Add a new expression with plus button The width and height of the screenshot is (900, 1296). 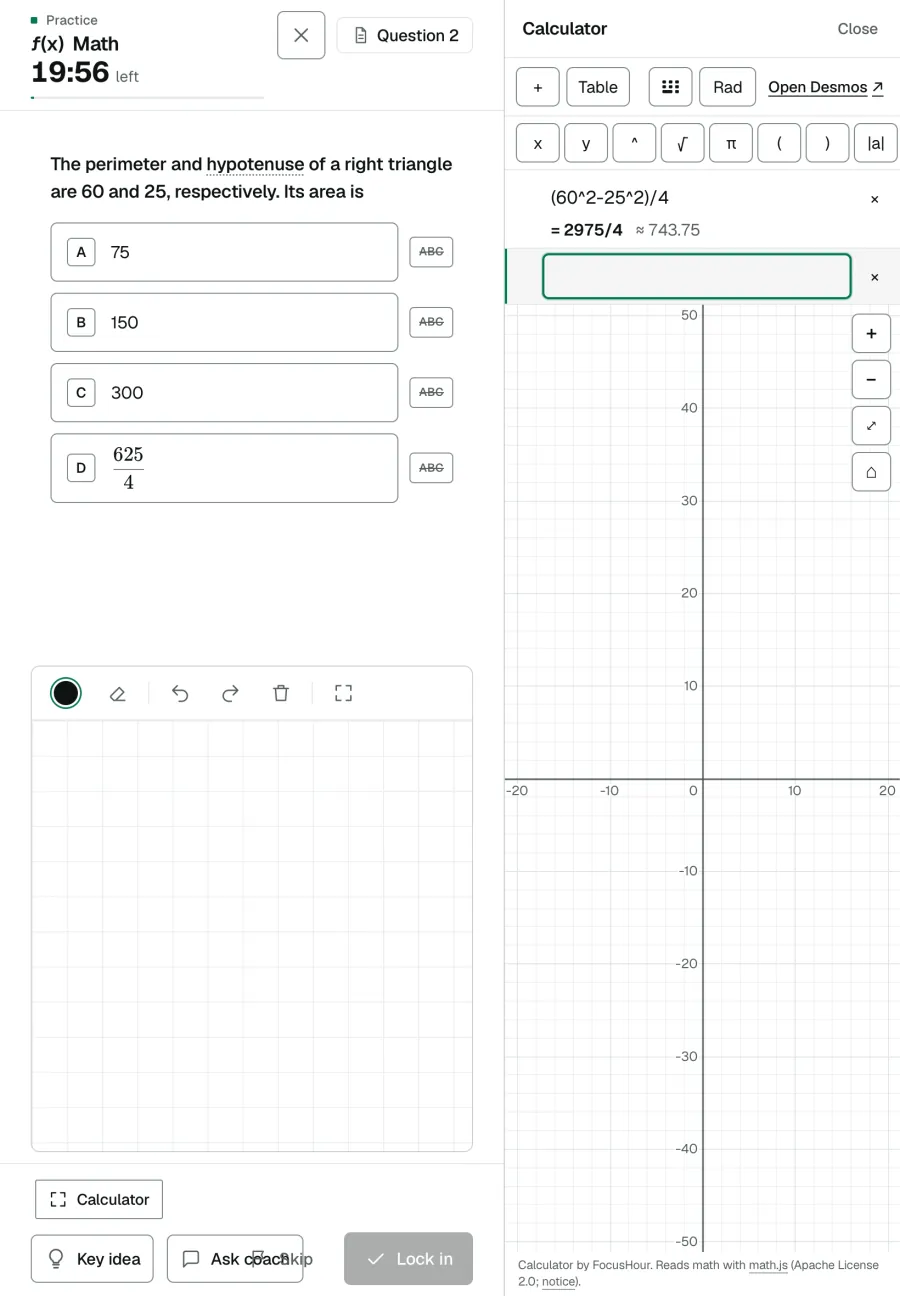click(538, 87)
